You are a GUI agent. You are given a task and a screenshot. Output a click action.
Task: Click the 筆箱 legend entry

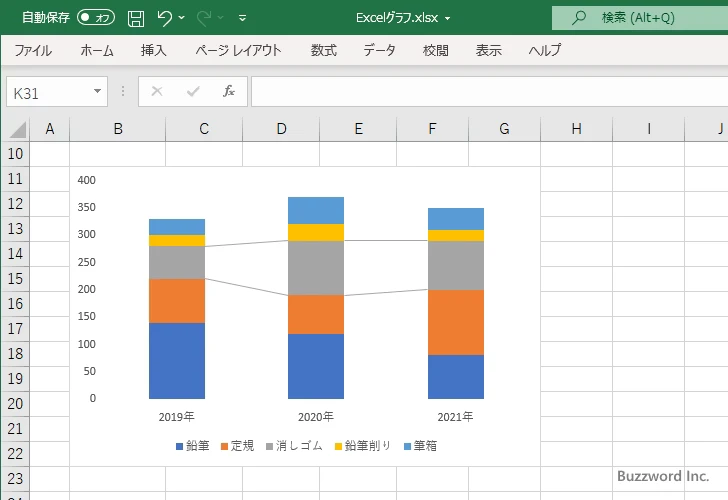click(420, 446)
